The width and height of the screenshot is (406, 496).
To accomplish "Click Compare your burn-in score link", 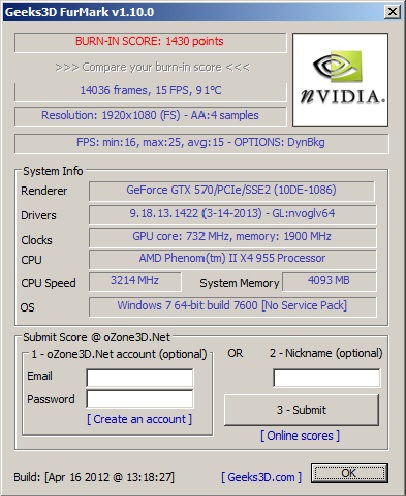I will coord(153,68).
